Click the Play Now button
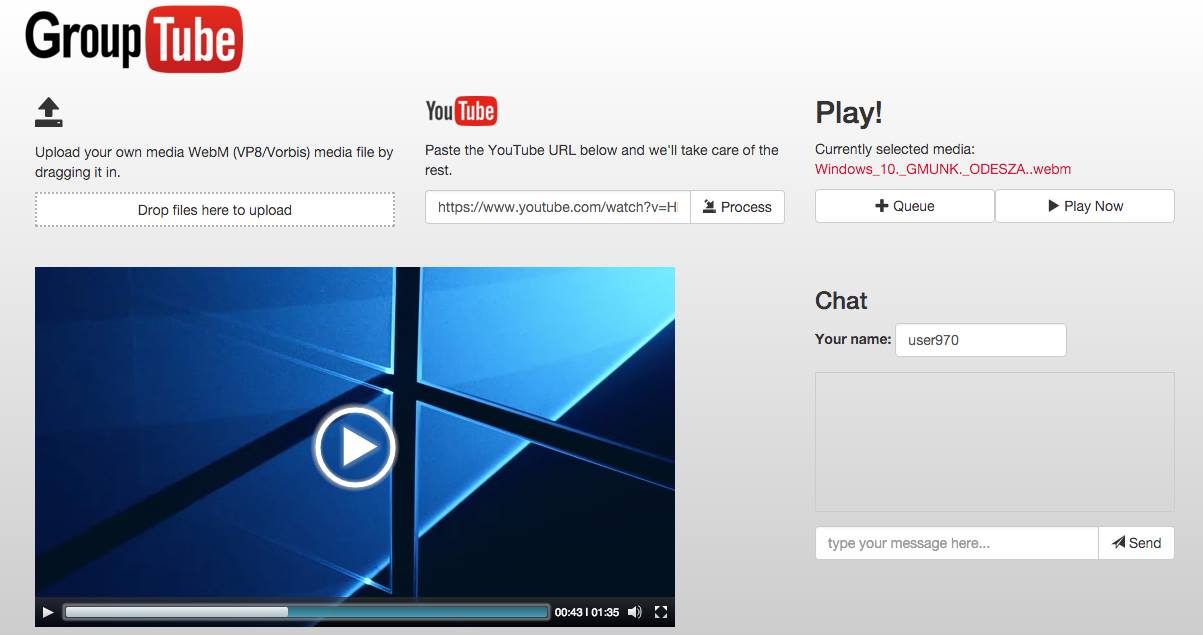The width and height of the screenshot is (1203, 635). pos(1085,206)
